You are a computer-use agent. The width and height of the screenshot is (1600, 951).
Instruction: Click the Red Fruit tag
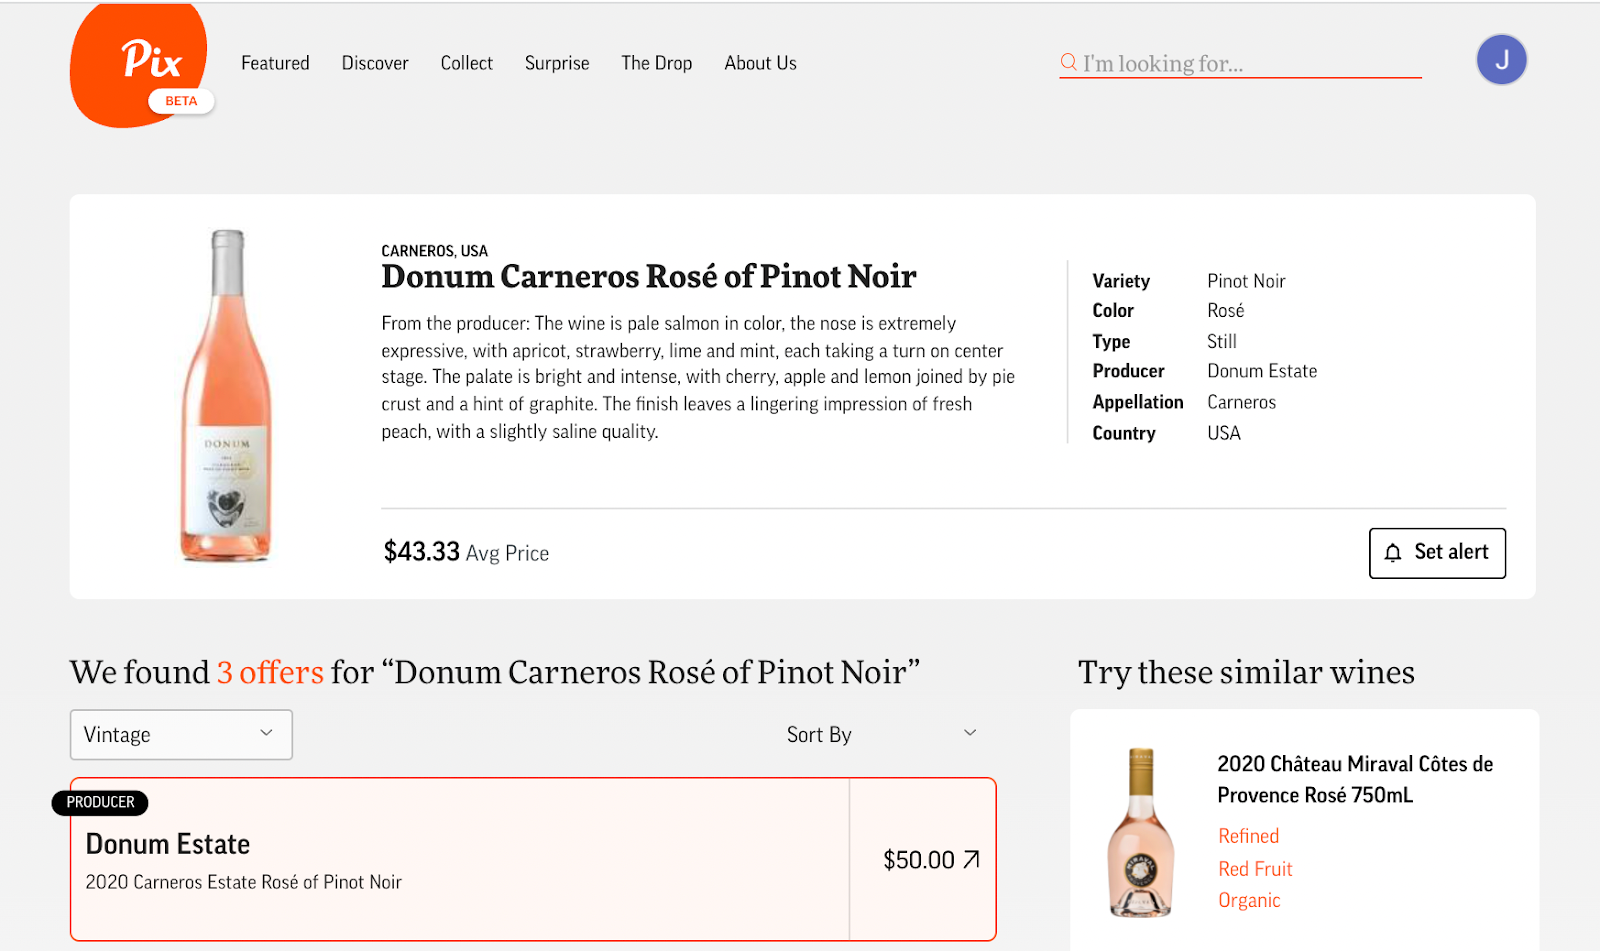[1255, 869]
